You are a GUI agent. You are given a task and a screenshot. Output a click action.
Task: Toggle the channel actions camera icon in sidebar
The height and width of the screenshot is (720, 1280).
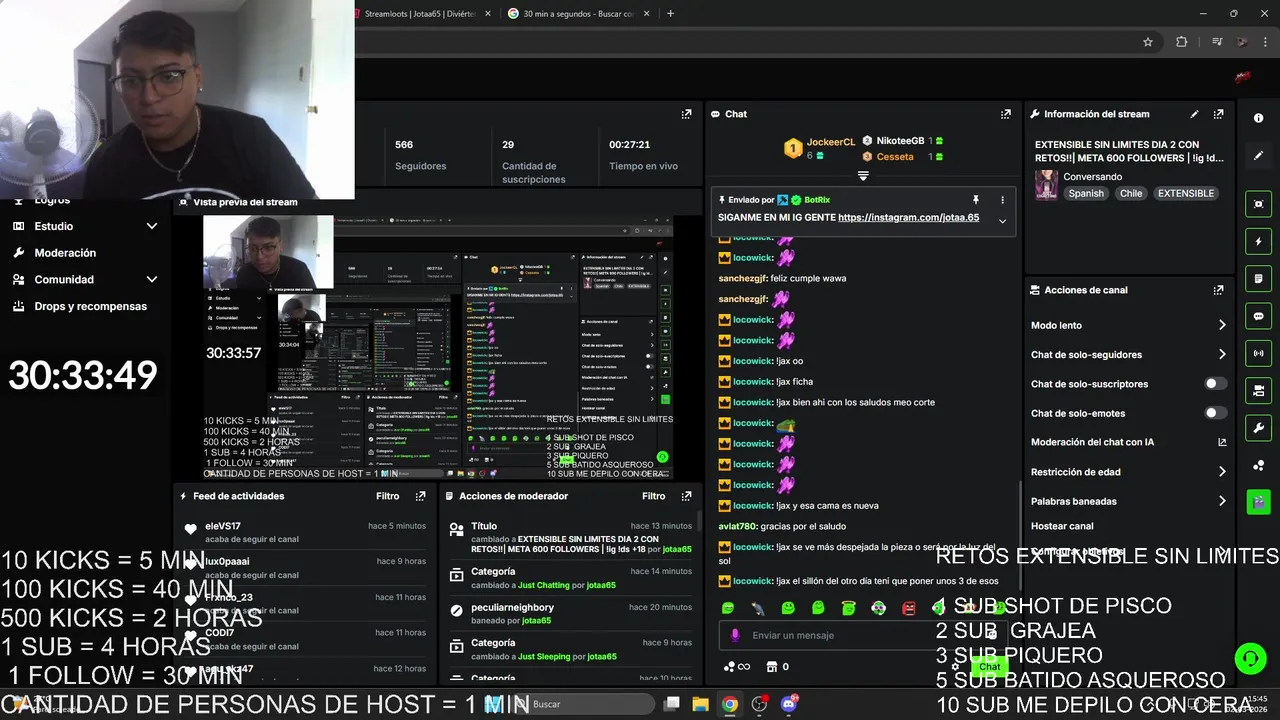[1258, 390]
